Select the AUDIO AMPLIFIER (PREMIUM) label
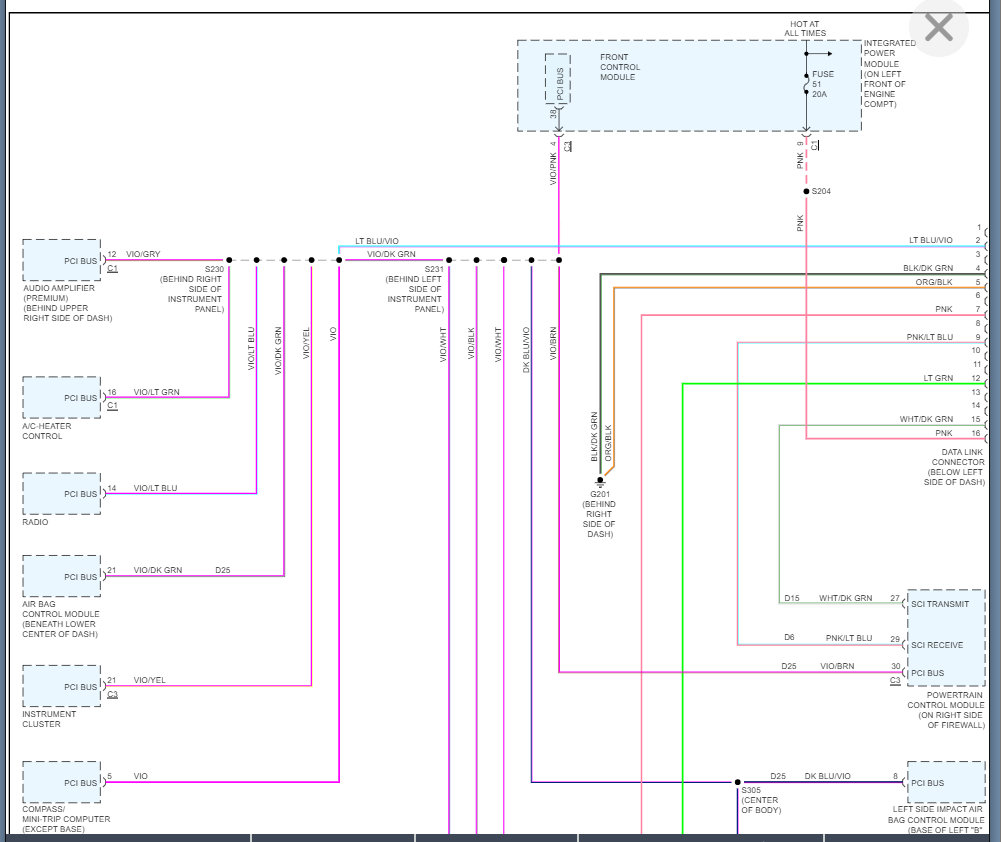This screenshot has height=842, width=1001. tap(67, 303)
